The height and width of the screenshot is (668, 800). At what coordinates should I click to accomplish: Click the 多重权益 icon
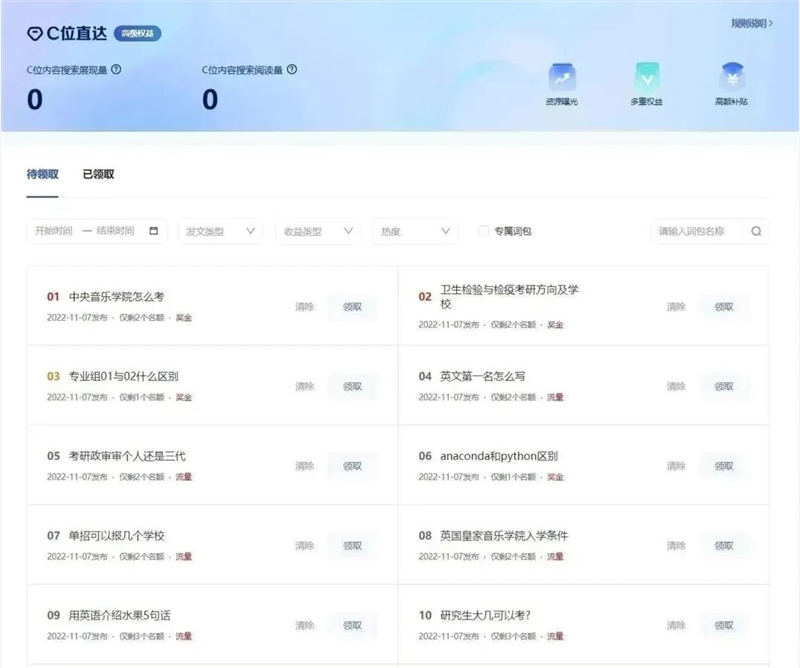pyautogui.click(x=647, y=77)
